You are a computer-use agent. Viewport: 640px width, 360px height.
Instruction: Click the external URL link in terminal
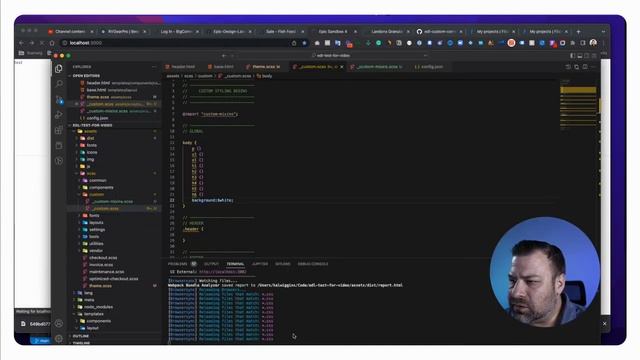pyautogui.click(x=223, y=272)
